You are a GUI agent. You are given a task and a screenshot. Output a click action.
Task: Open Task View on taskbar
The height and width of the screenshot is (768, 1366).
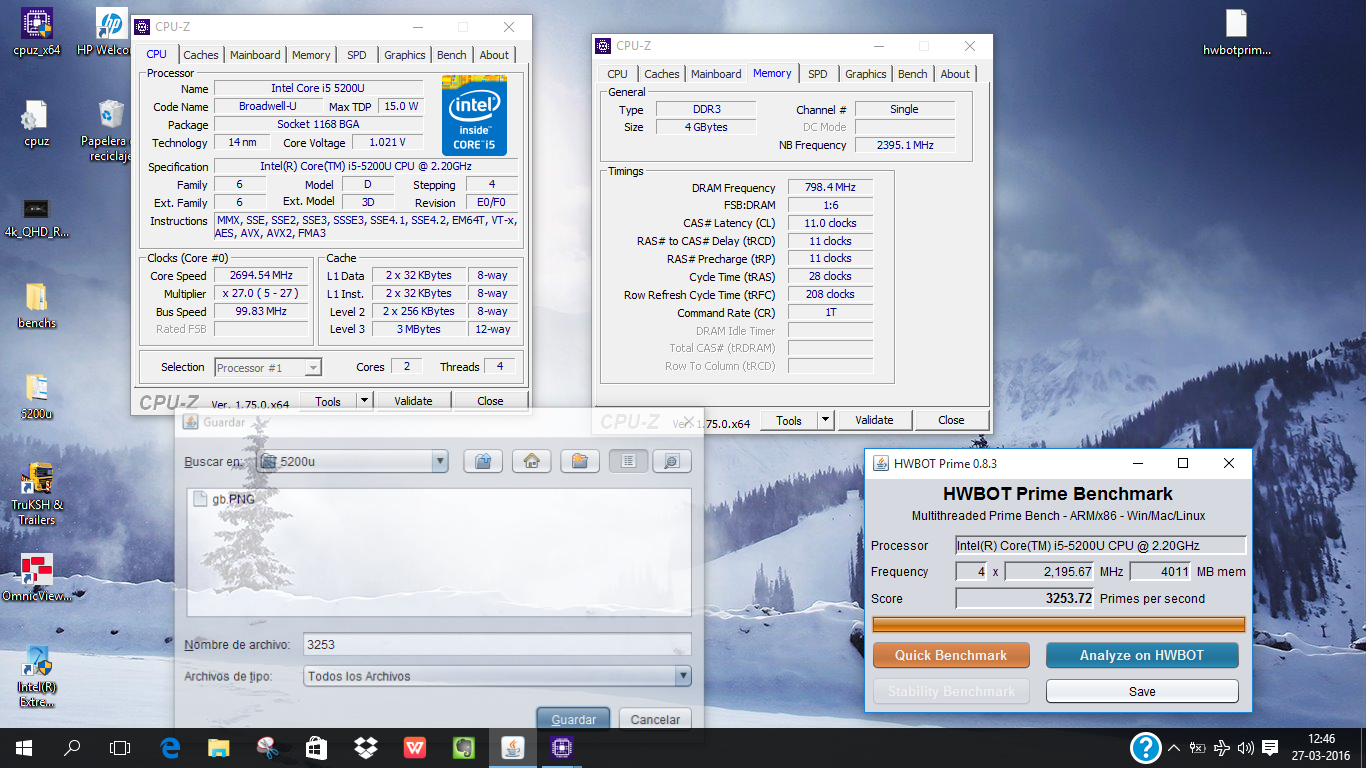(x=120, y=747)
